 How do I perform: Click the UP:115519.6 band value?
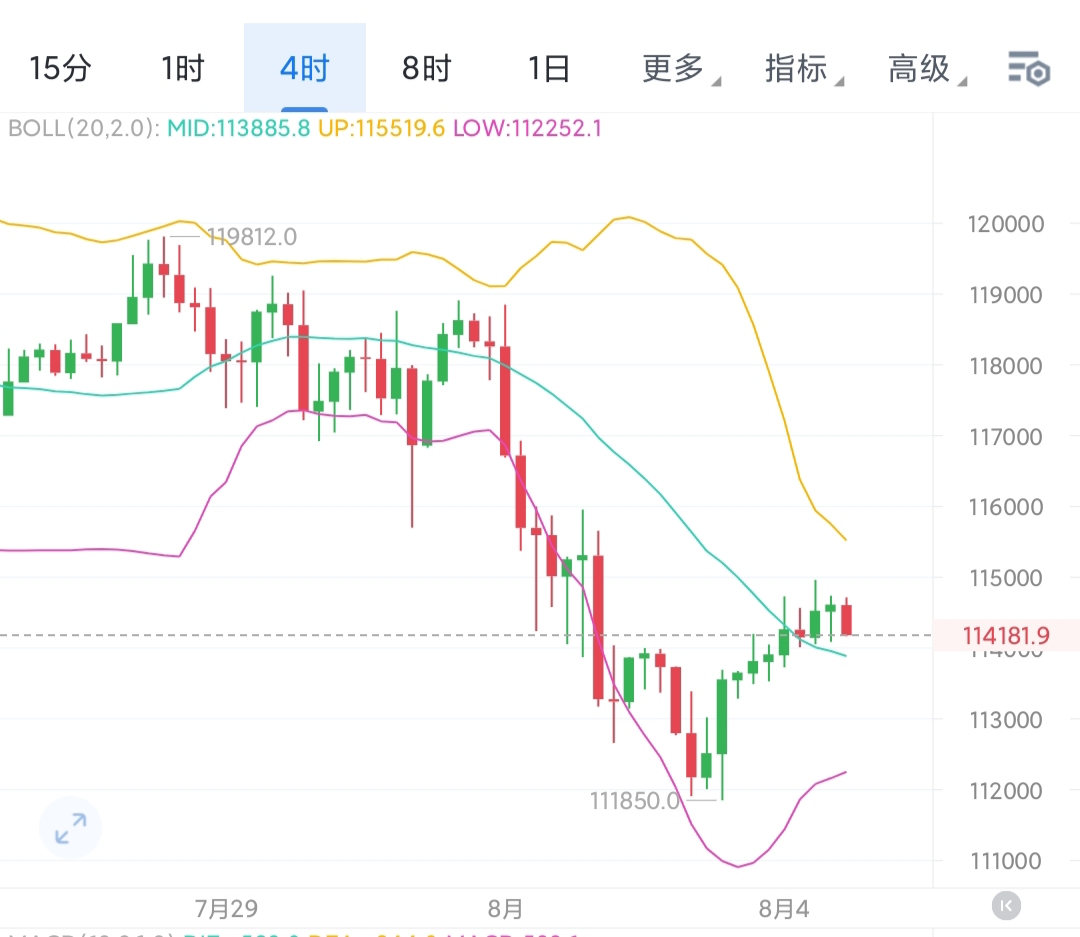381,128
